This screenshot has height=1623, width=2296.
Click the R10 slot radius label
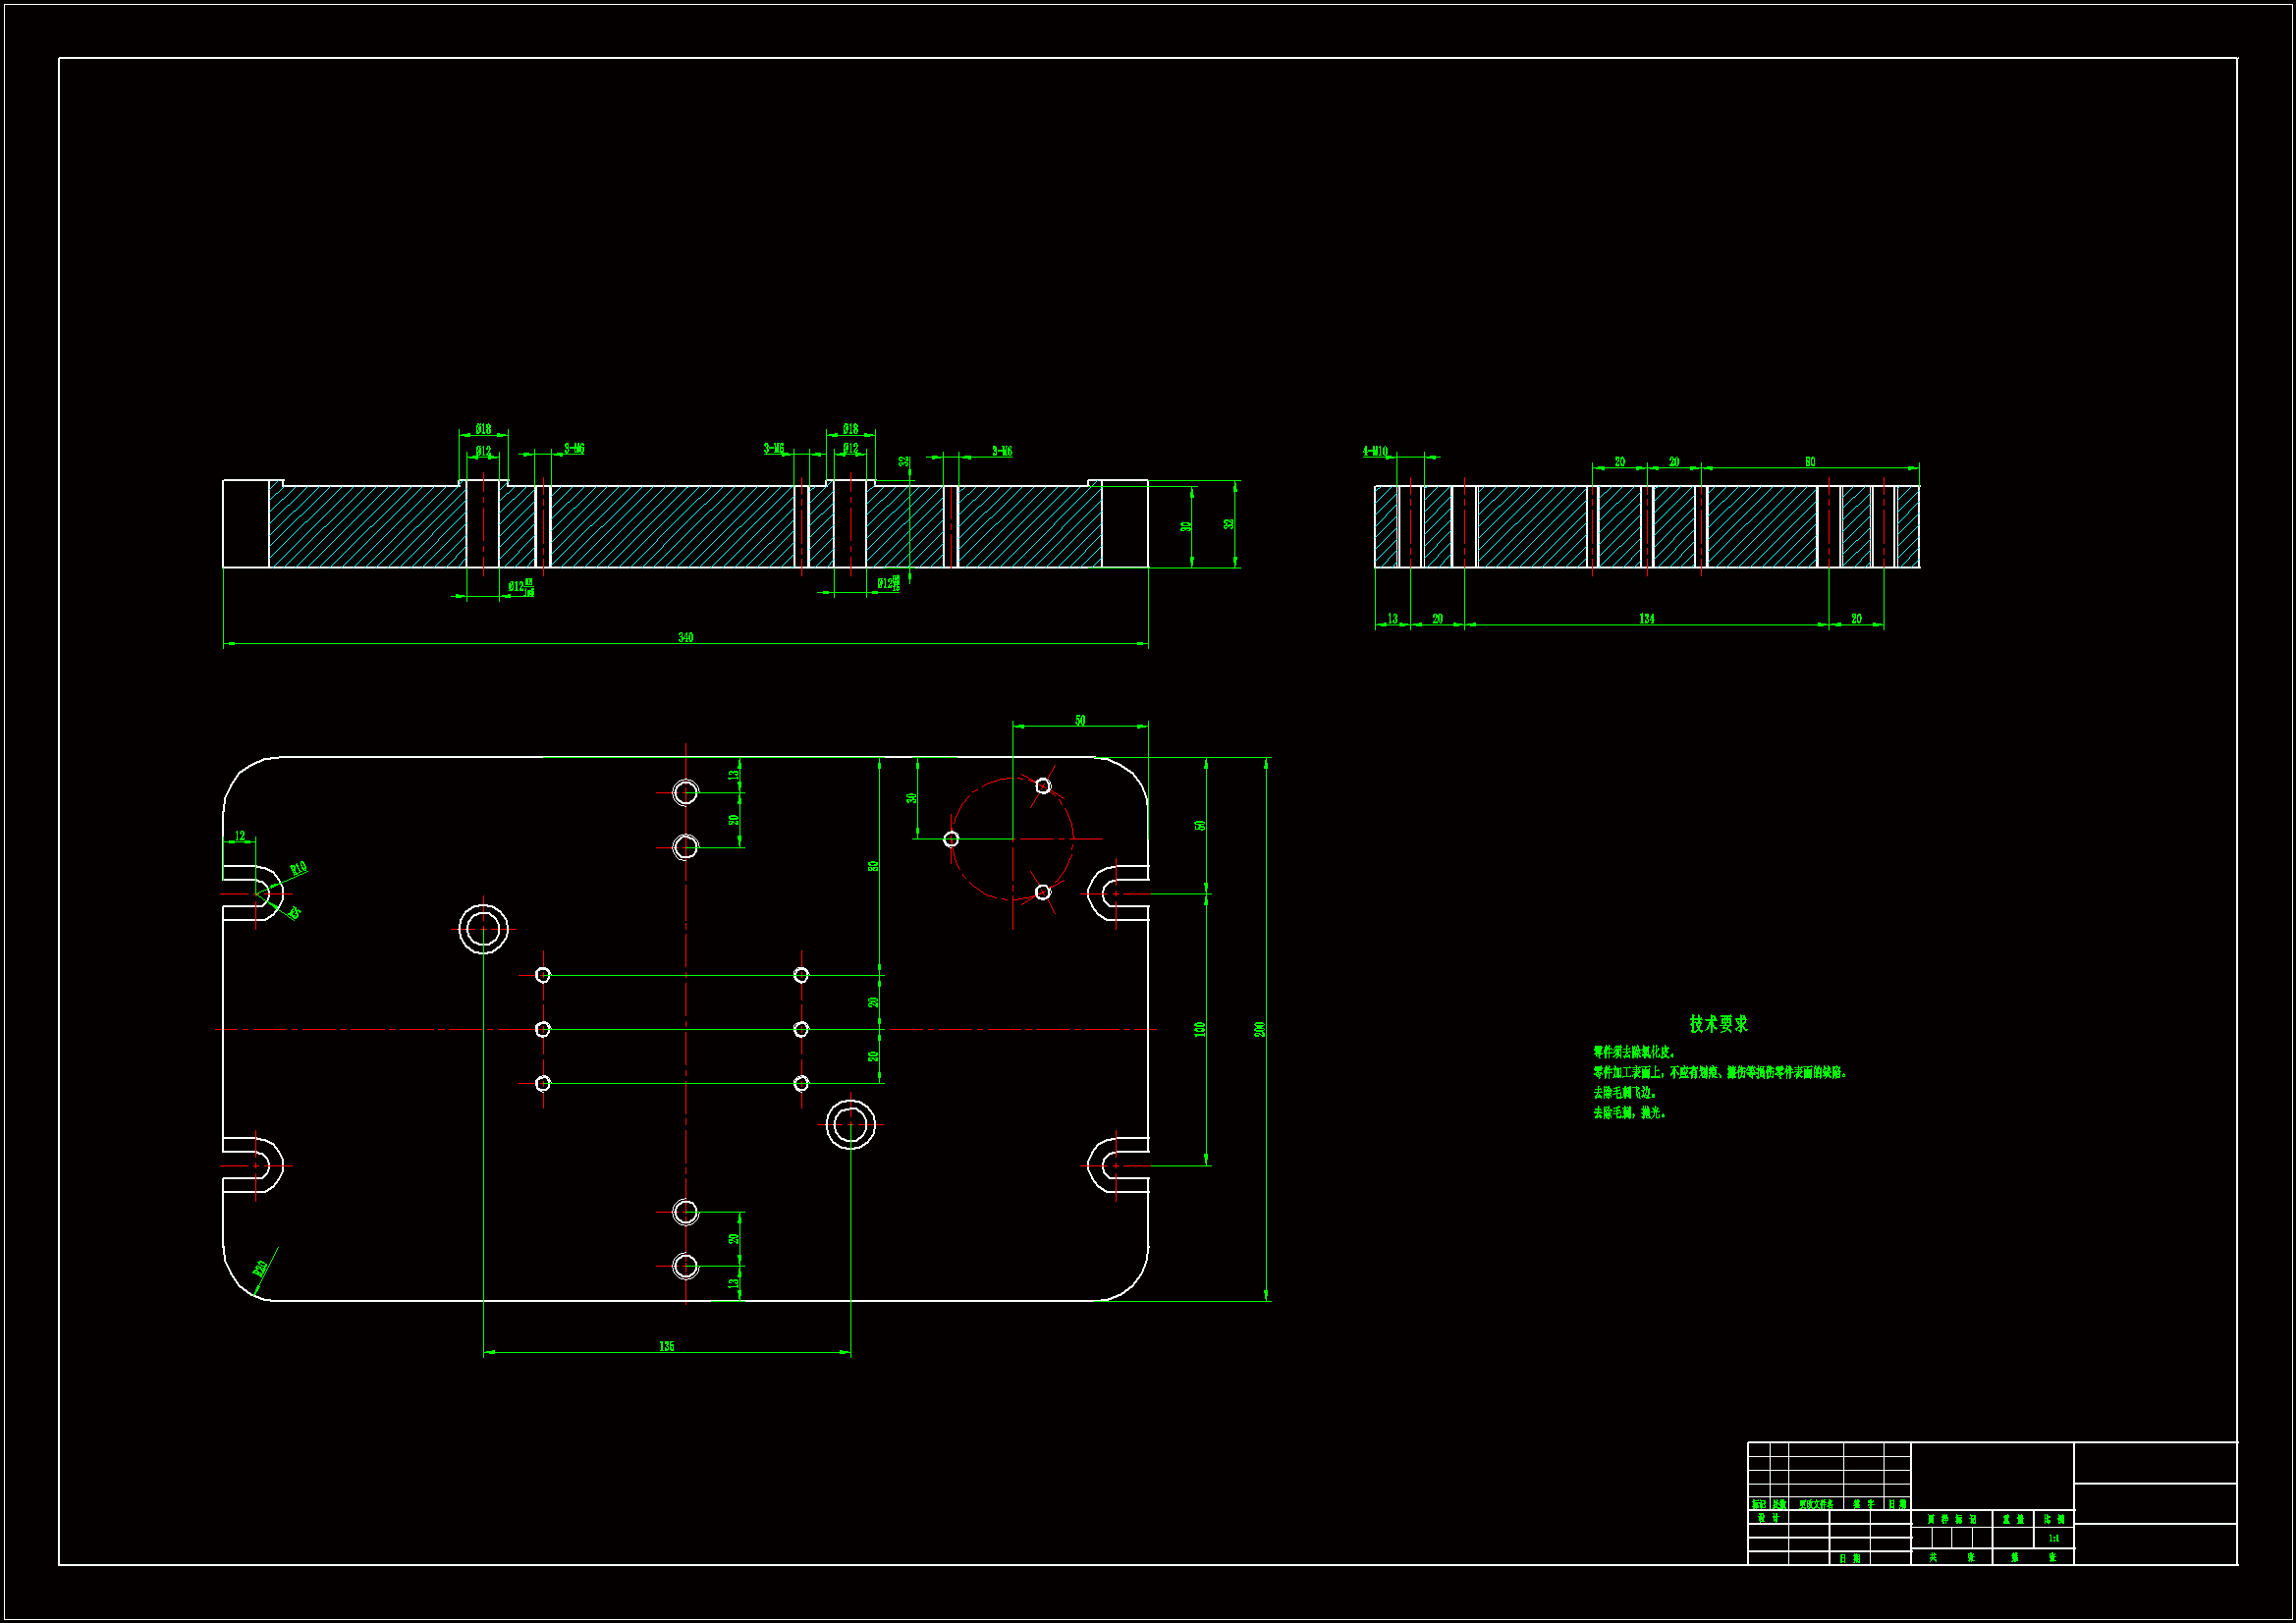coord(298,868)
